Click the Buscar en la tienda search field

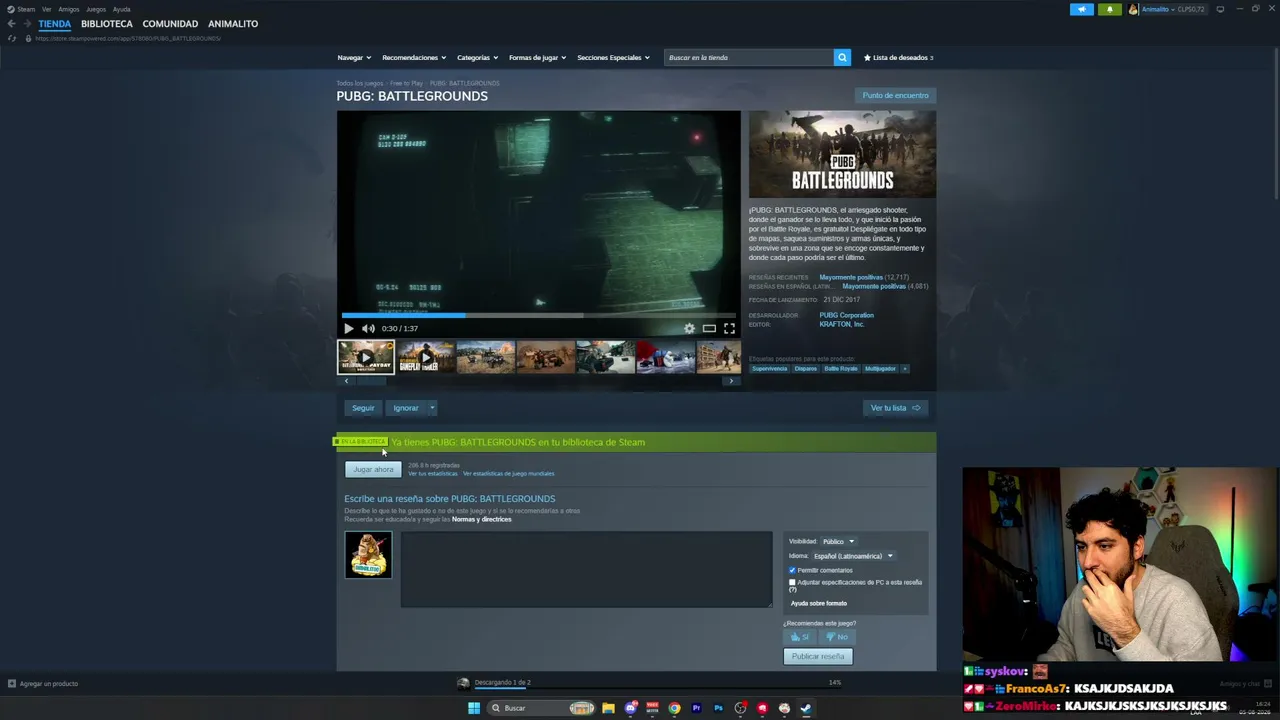749,57
